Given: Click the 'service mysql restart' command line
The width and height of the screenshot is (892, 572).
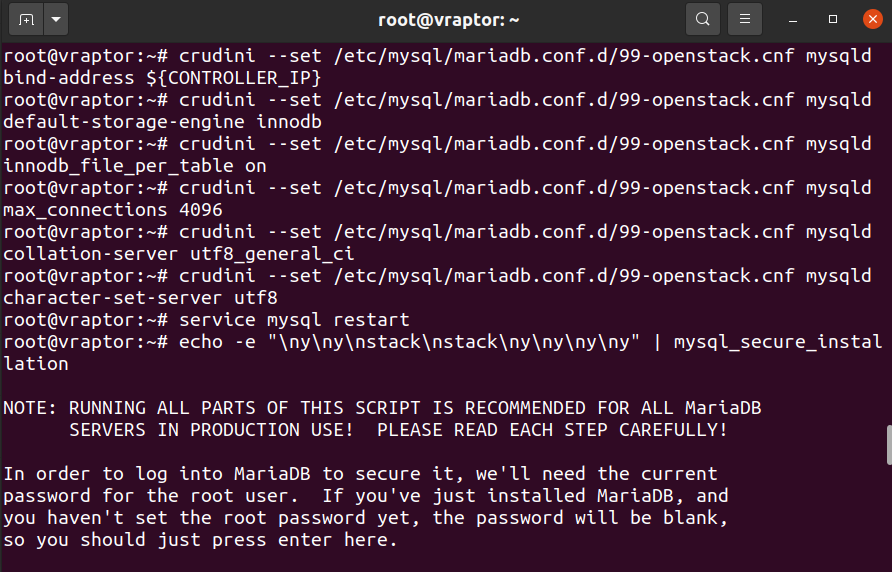Looking at the screenshot, I should (207, 320).
